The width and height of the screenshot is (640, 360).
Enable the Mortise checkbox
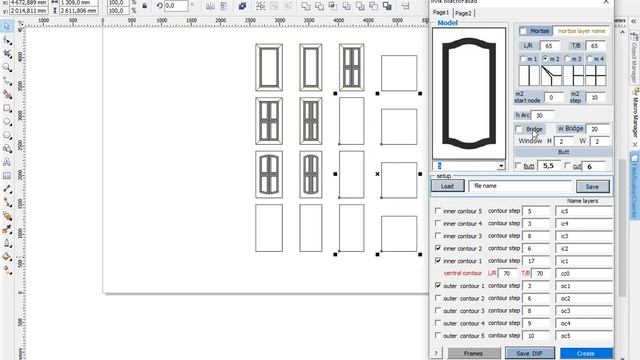[x=523, y=31]
